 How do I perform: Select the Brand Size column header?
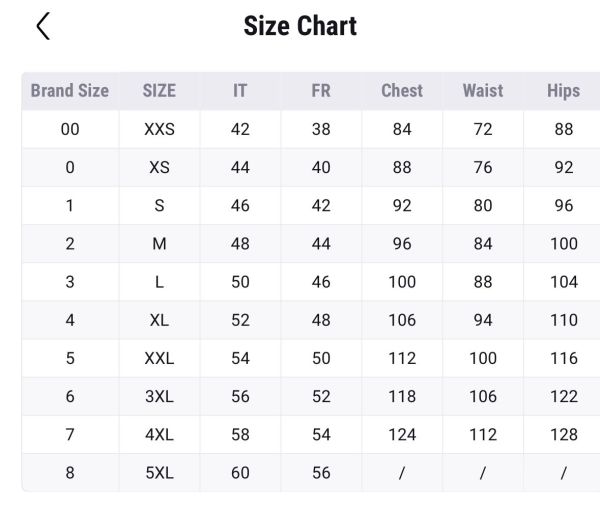click(x=70, y=91)
